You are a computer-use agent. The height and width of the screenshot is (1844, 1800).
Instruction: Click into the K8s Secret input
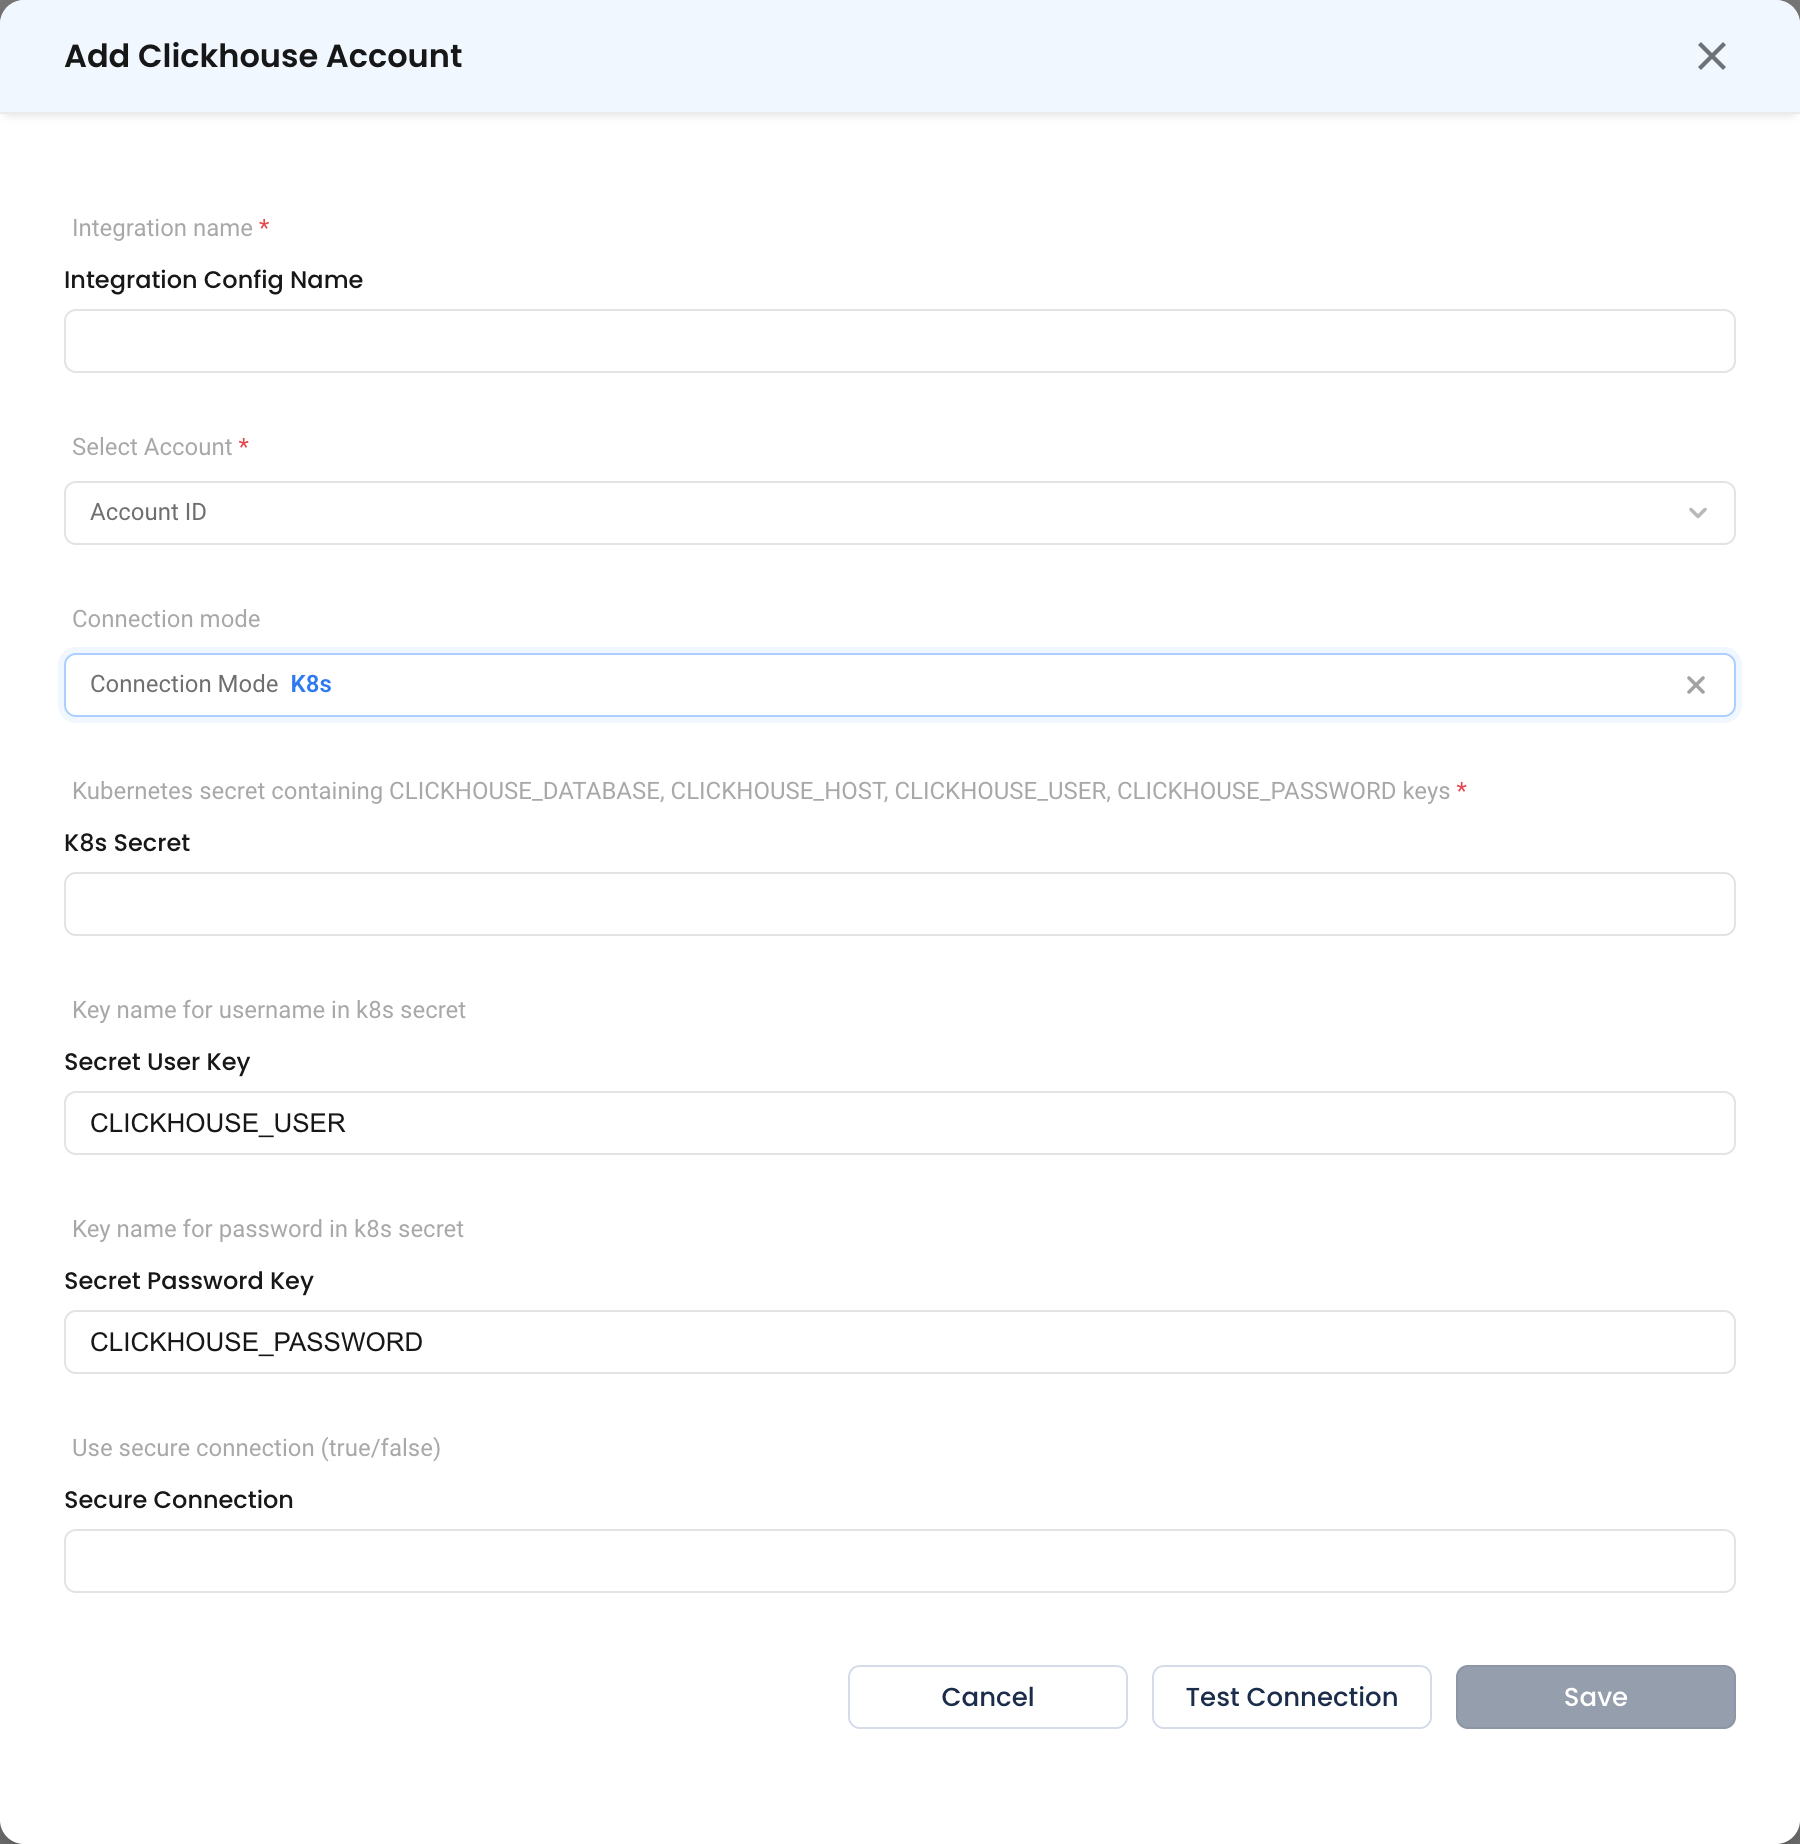point(900,904)
